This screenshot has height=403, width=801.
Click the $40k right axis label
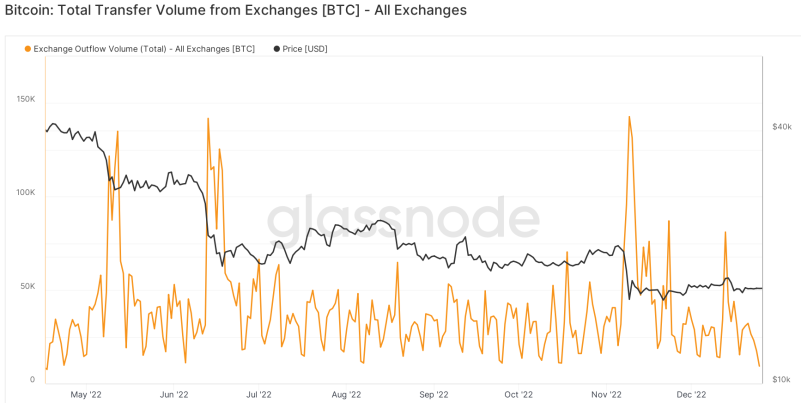(x=782, y=127)
